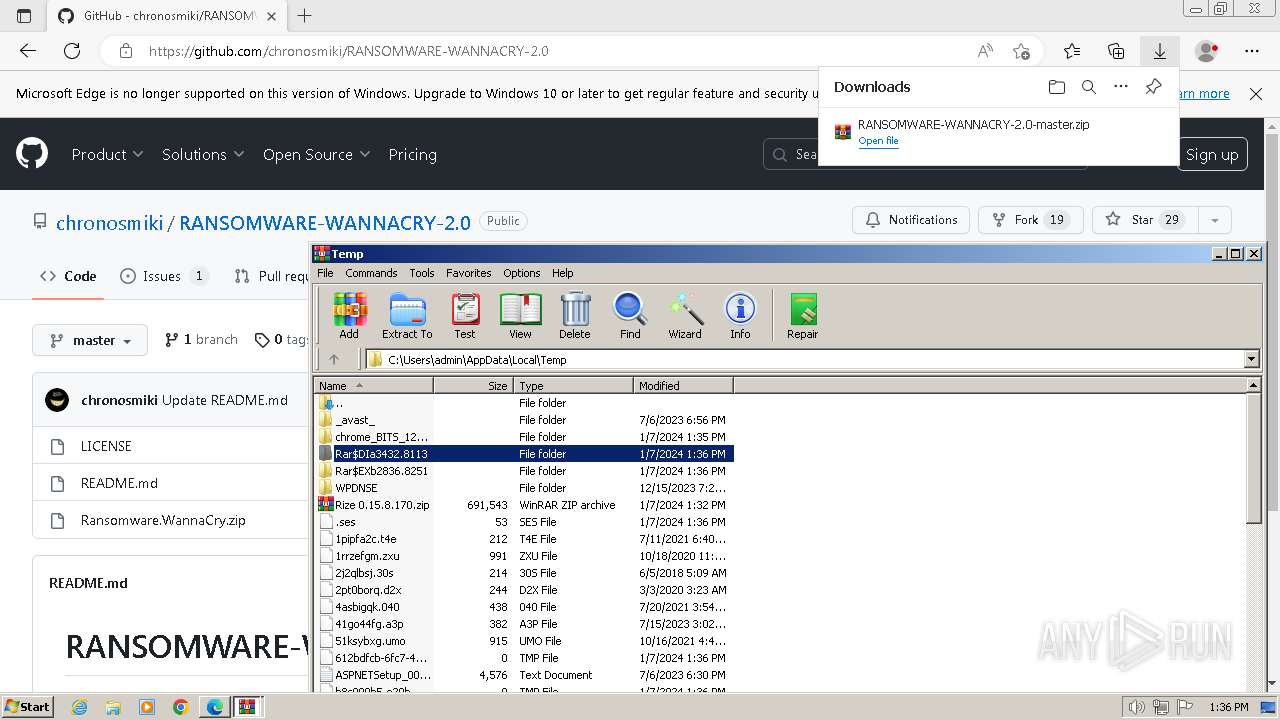Open the LICENSE file in repo

tap(106, 446)
